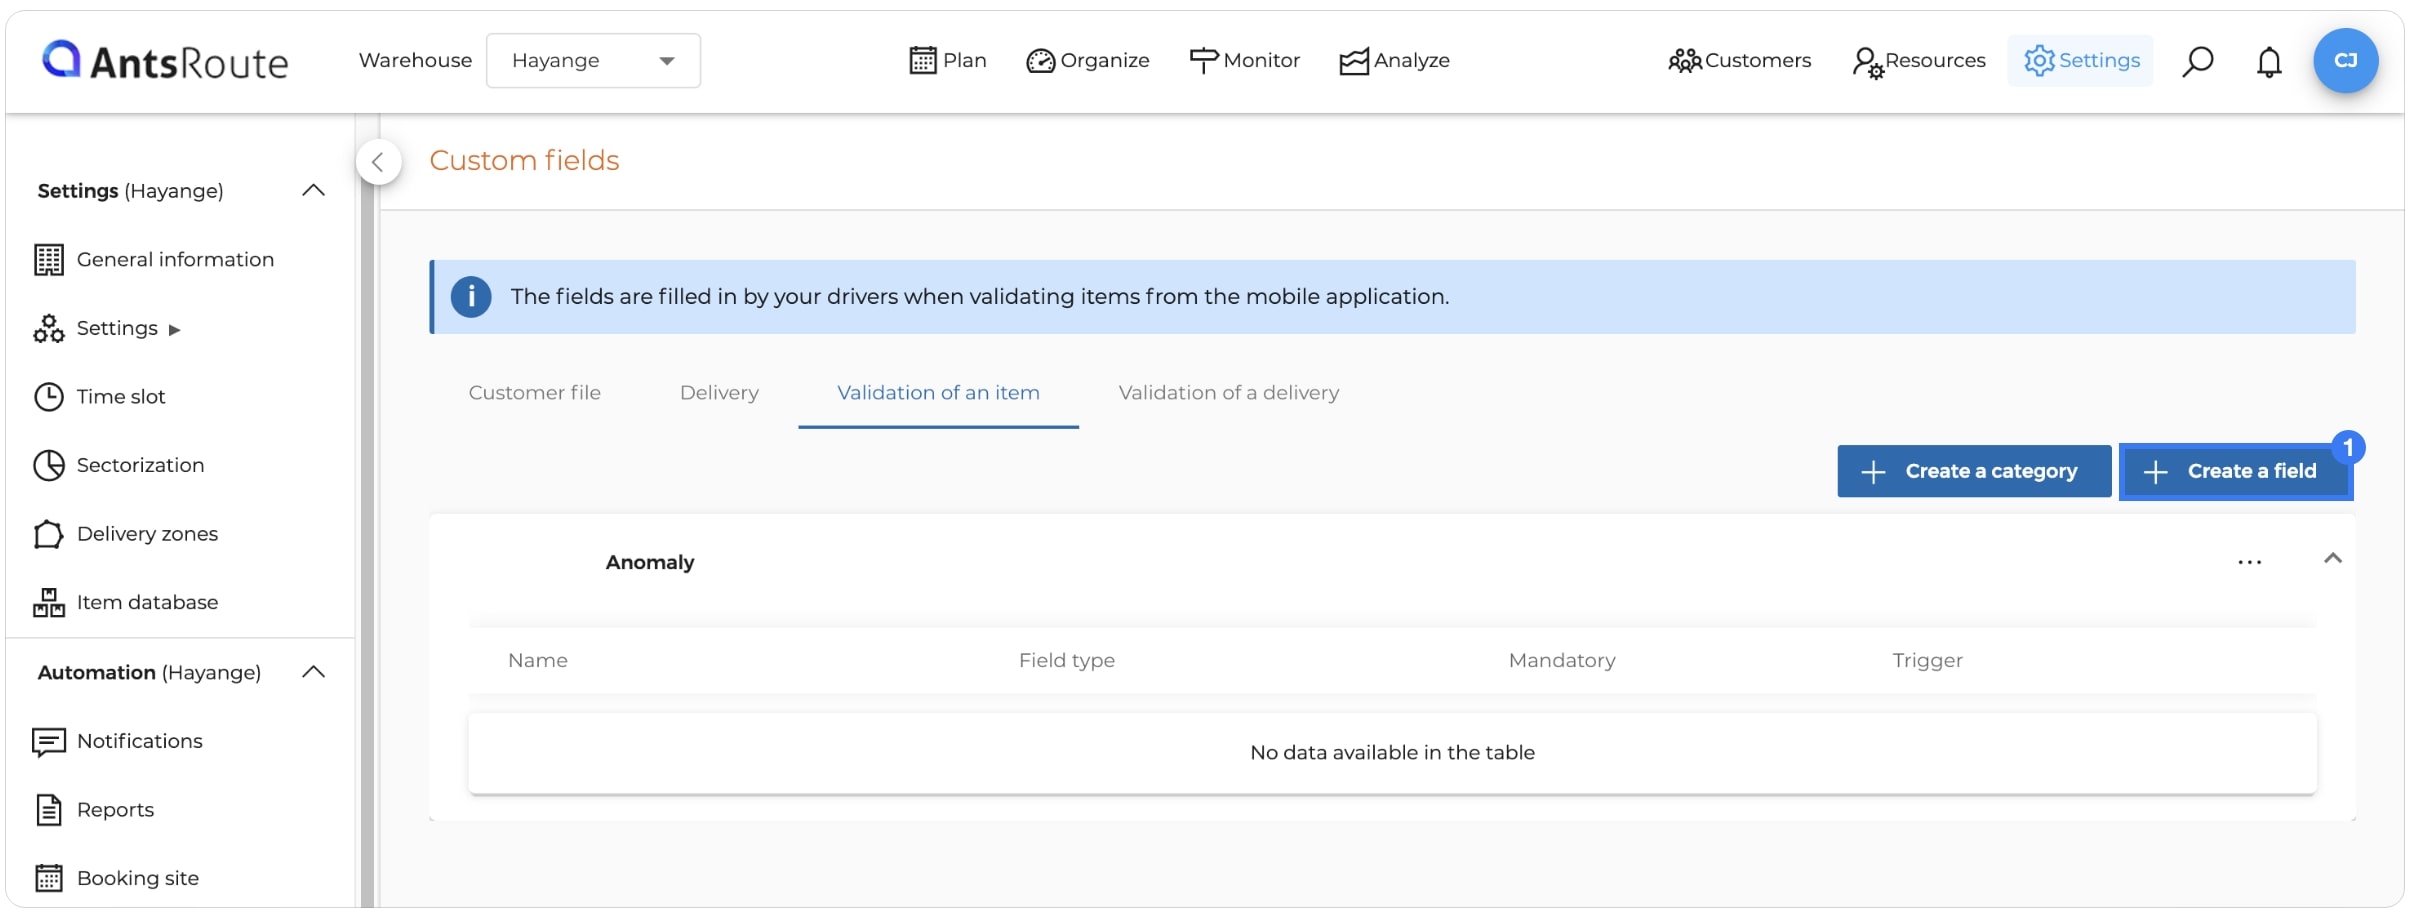Click 'No data available in the table' row
The height and width of the screenshot is (918, 2410).
click(x=1392, y=753)
